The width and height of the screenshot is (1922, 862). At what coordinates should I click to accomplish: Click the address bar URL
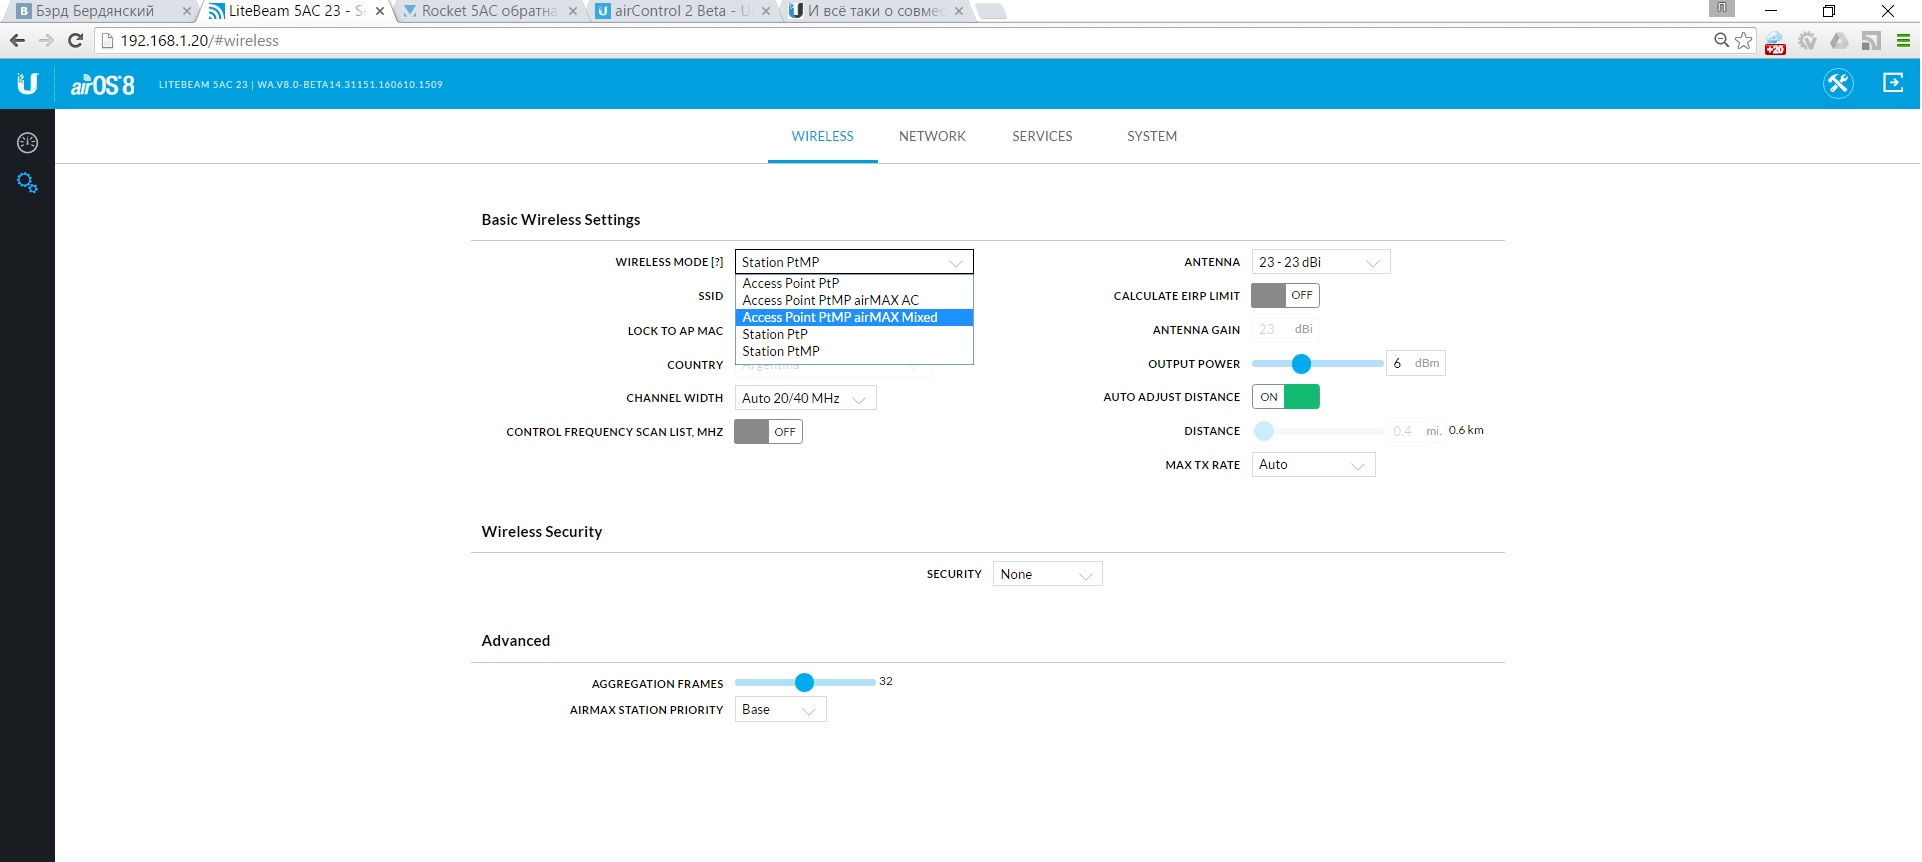click(199, 41)
